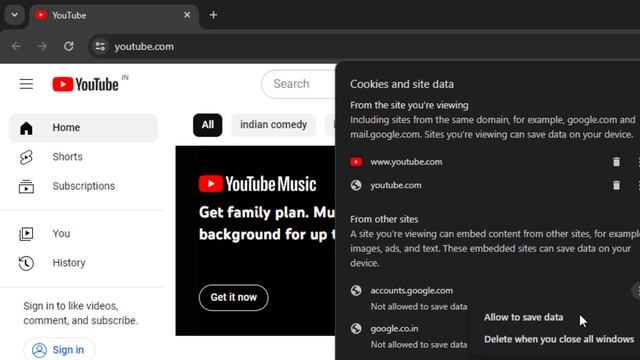Viewport: 640px width, 360px height.
Task: Select the All filter chip
Action: pos(207,125)
